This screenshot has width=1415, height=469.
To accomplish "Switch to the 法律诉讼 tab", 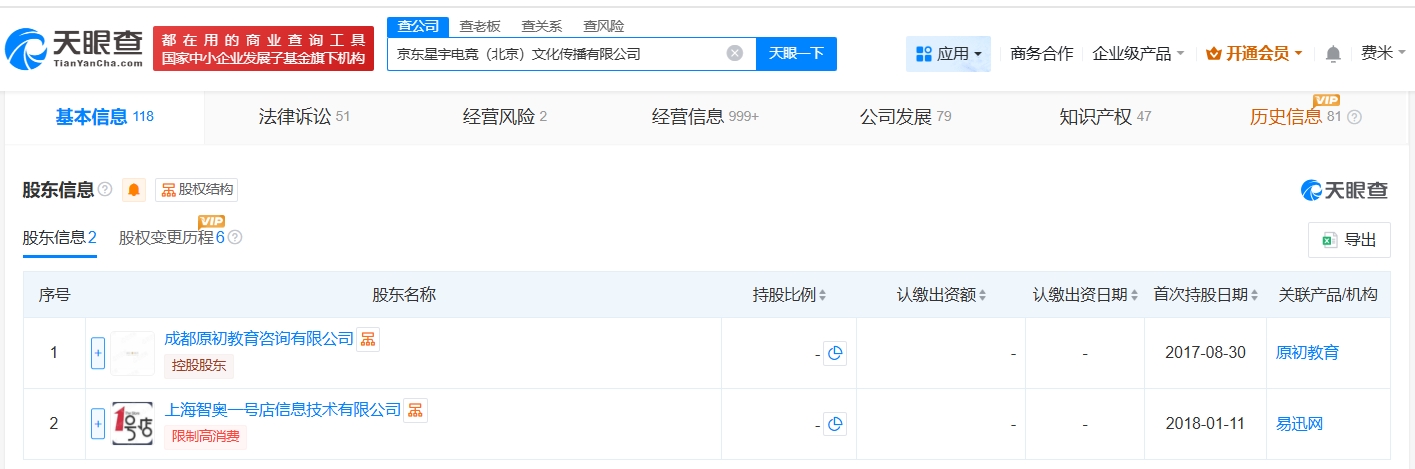I will tap(304, 117).
